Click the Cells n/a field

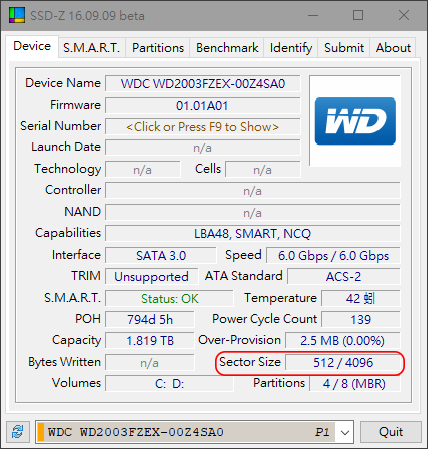(x=263, y=170)
